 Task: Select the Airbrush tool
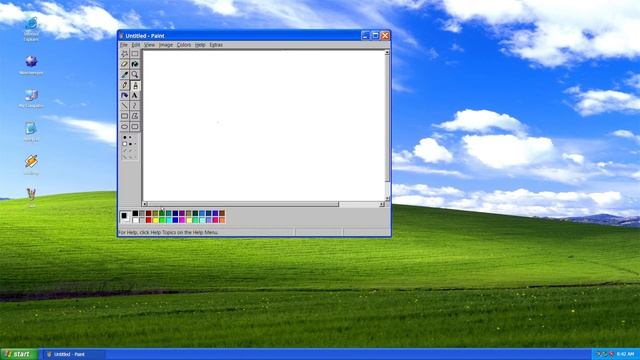124,95
